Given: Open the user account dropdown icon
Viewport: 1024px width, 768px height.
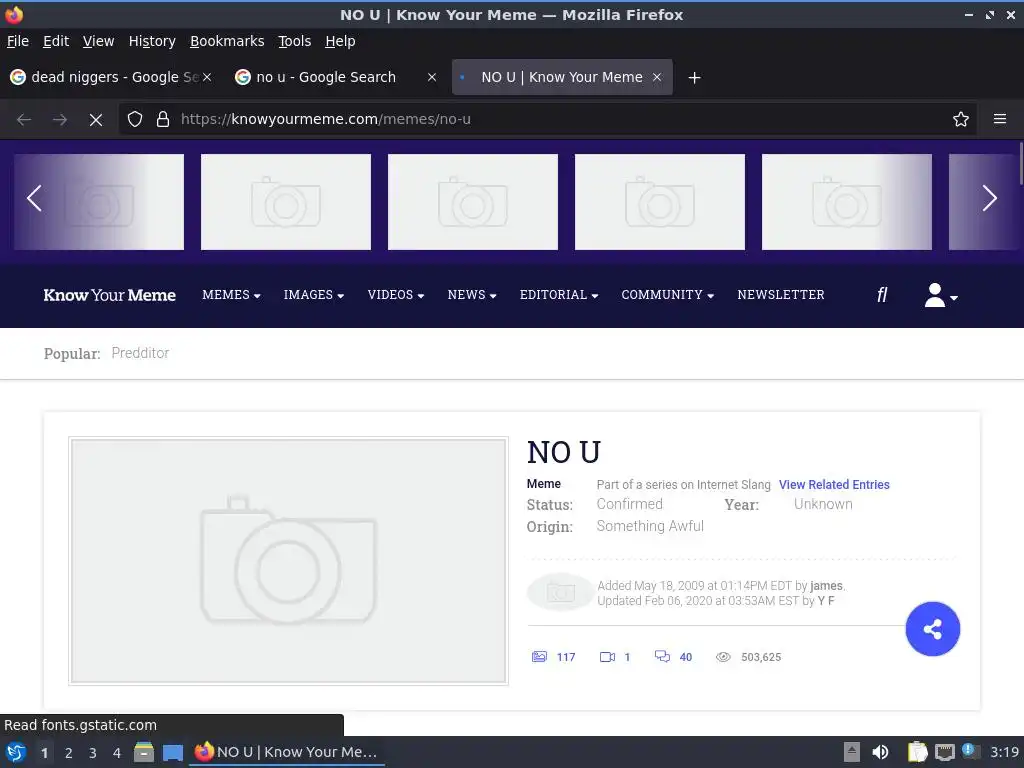Looking at the screenshot, I should tap(940, 295).
